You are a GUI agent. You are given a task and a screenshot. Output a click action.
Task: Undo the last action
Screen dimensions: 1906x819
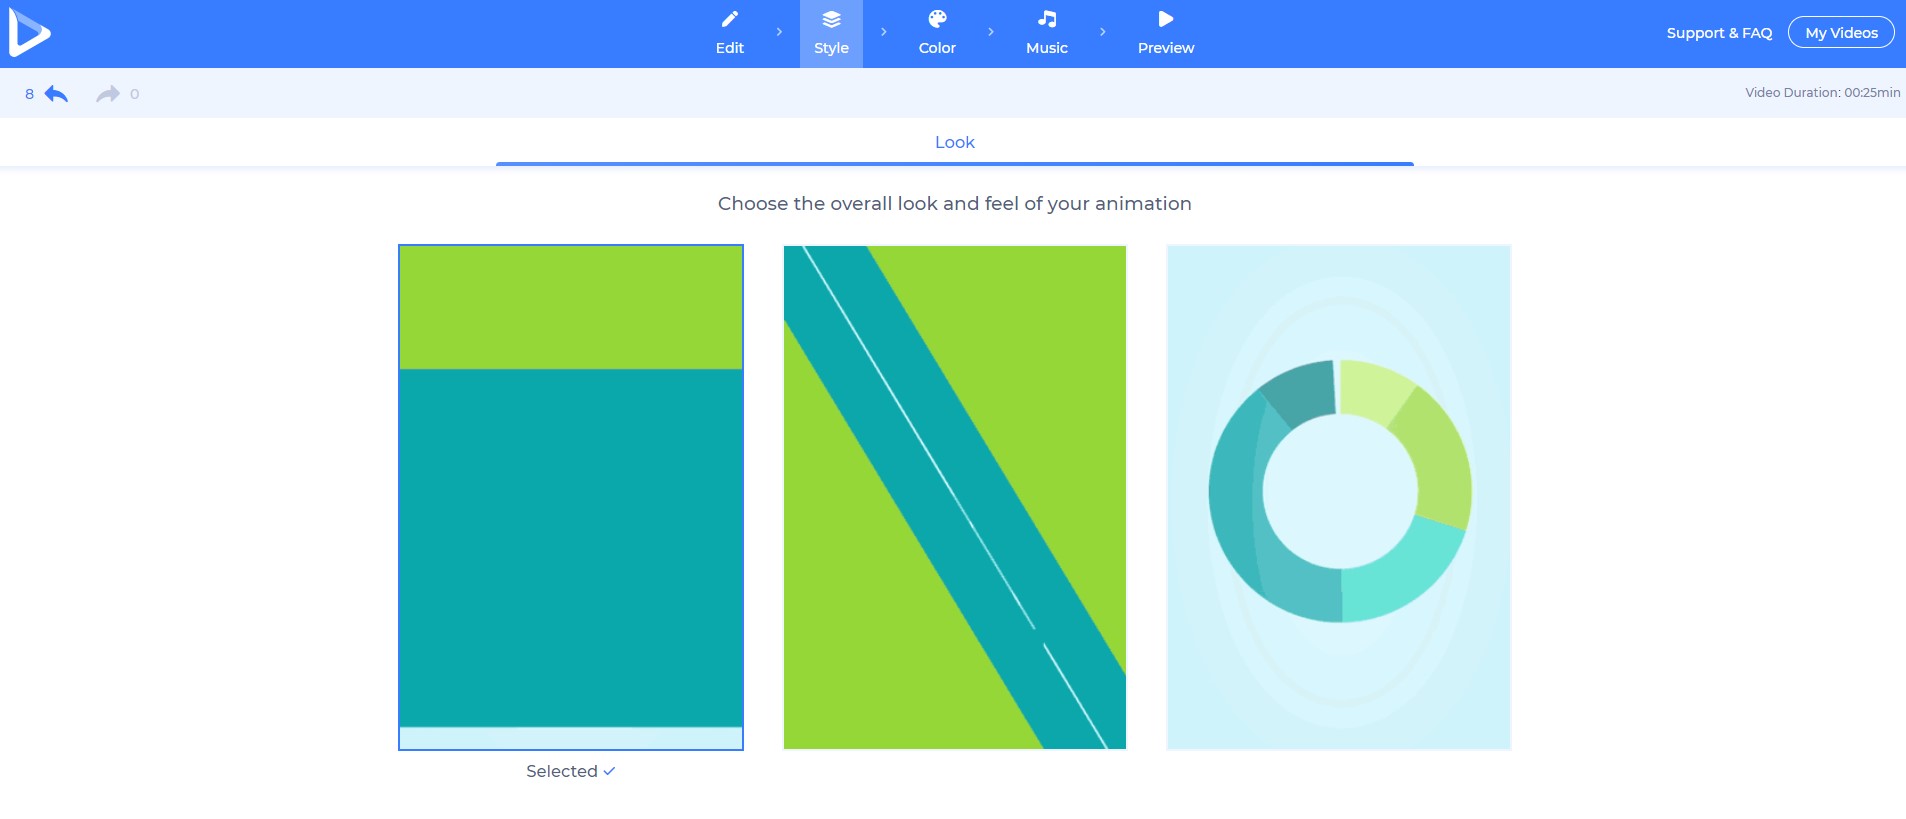pyautogui.click(x=56, y=94)
